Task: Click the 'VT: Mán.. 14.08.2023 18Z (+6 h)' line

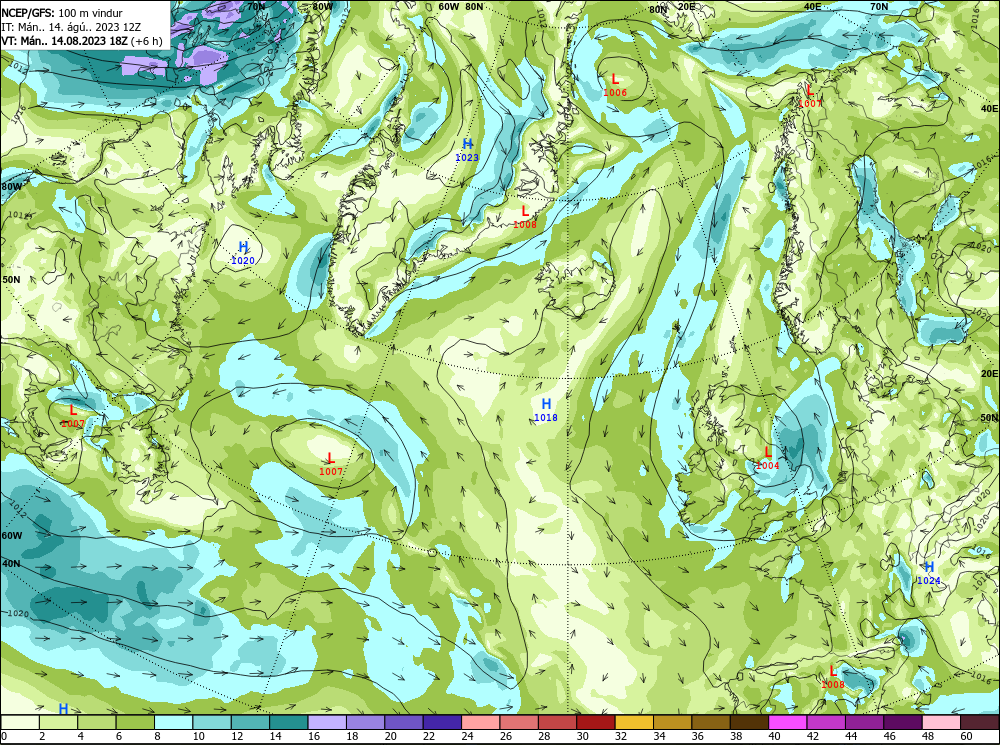Action: coord(82,41)
